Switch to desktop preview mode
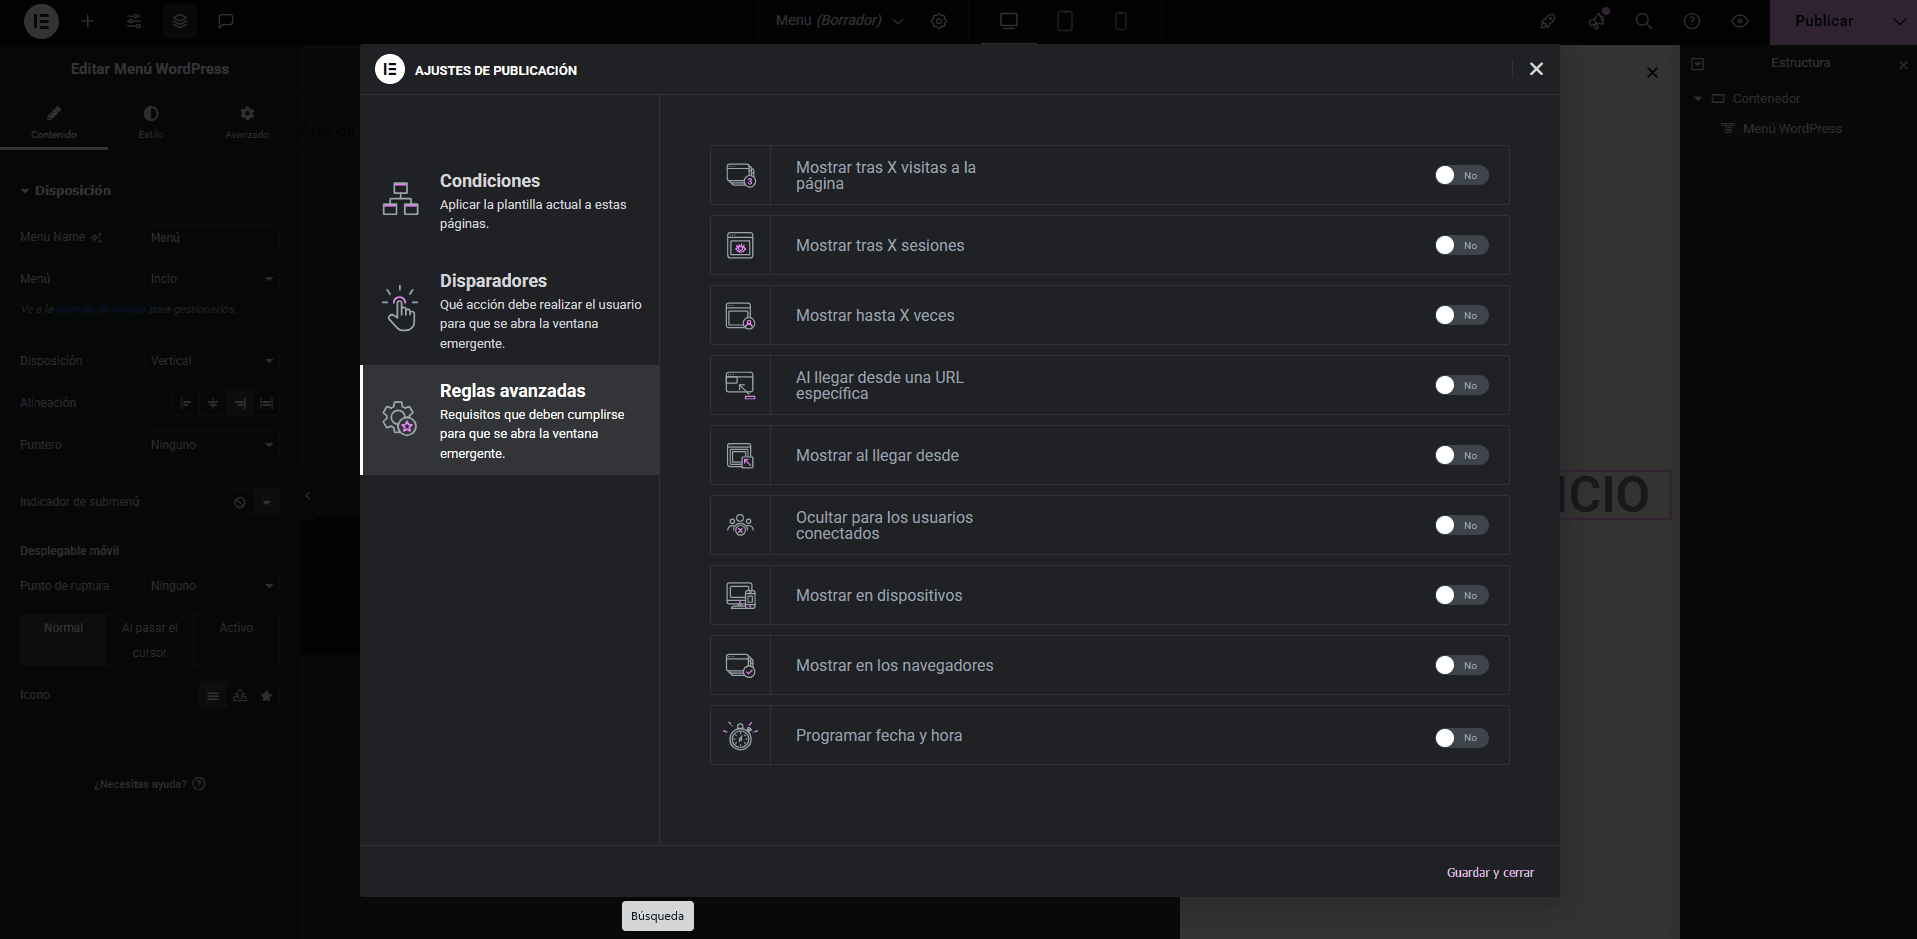This screenshot has height=939, width=1917. coord(1009,21)
